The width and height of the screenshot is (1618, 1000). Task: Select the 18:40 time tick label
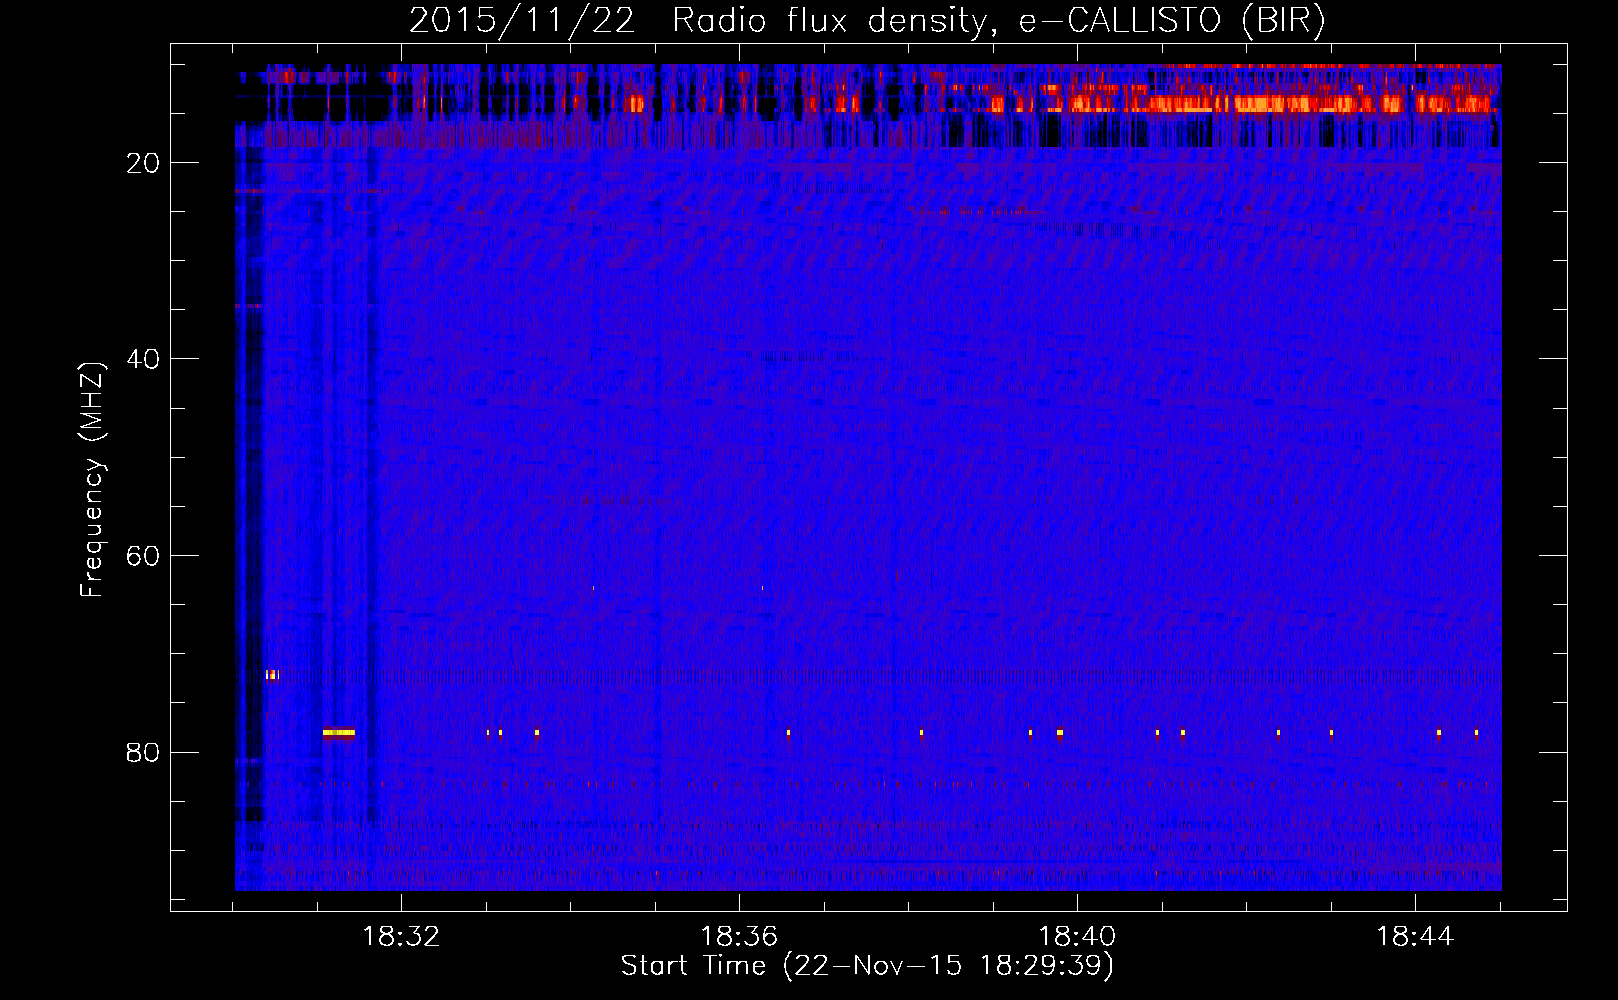pos(1077,937)
